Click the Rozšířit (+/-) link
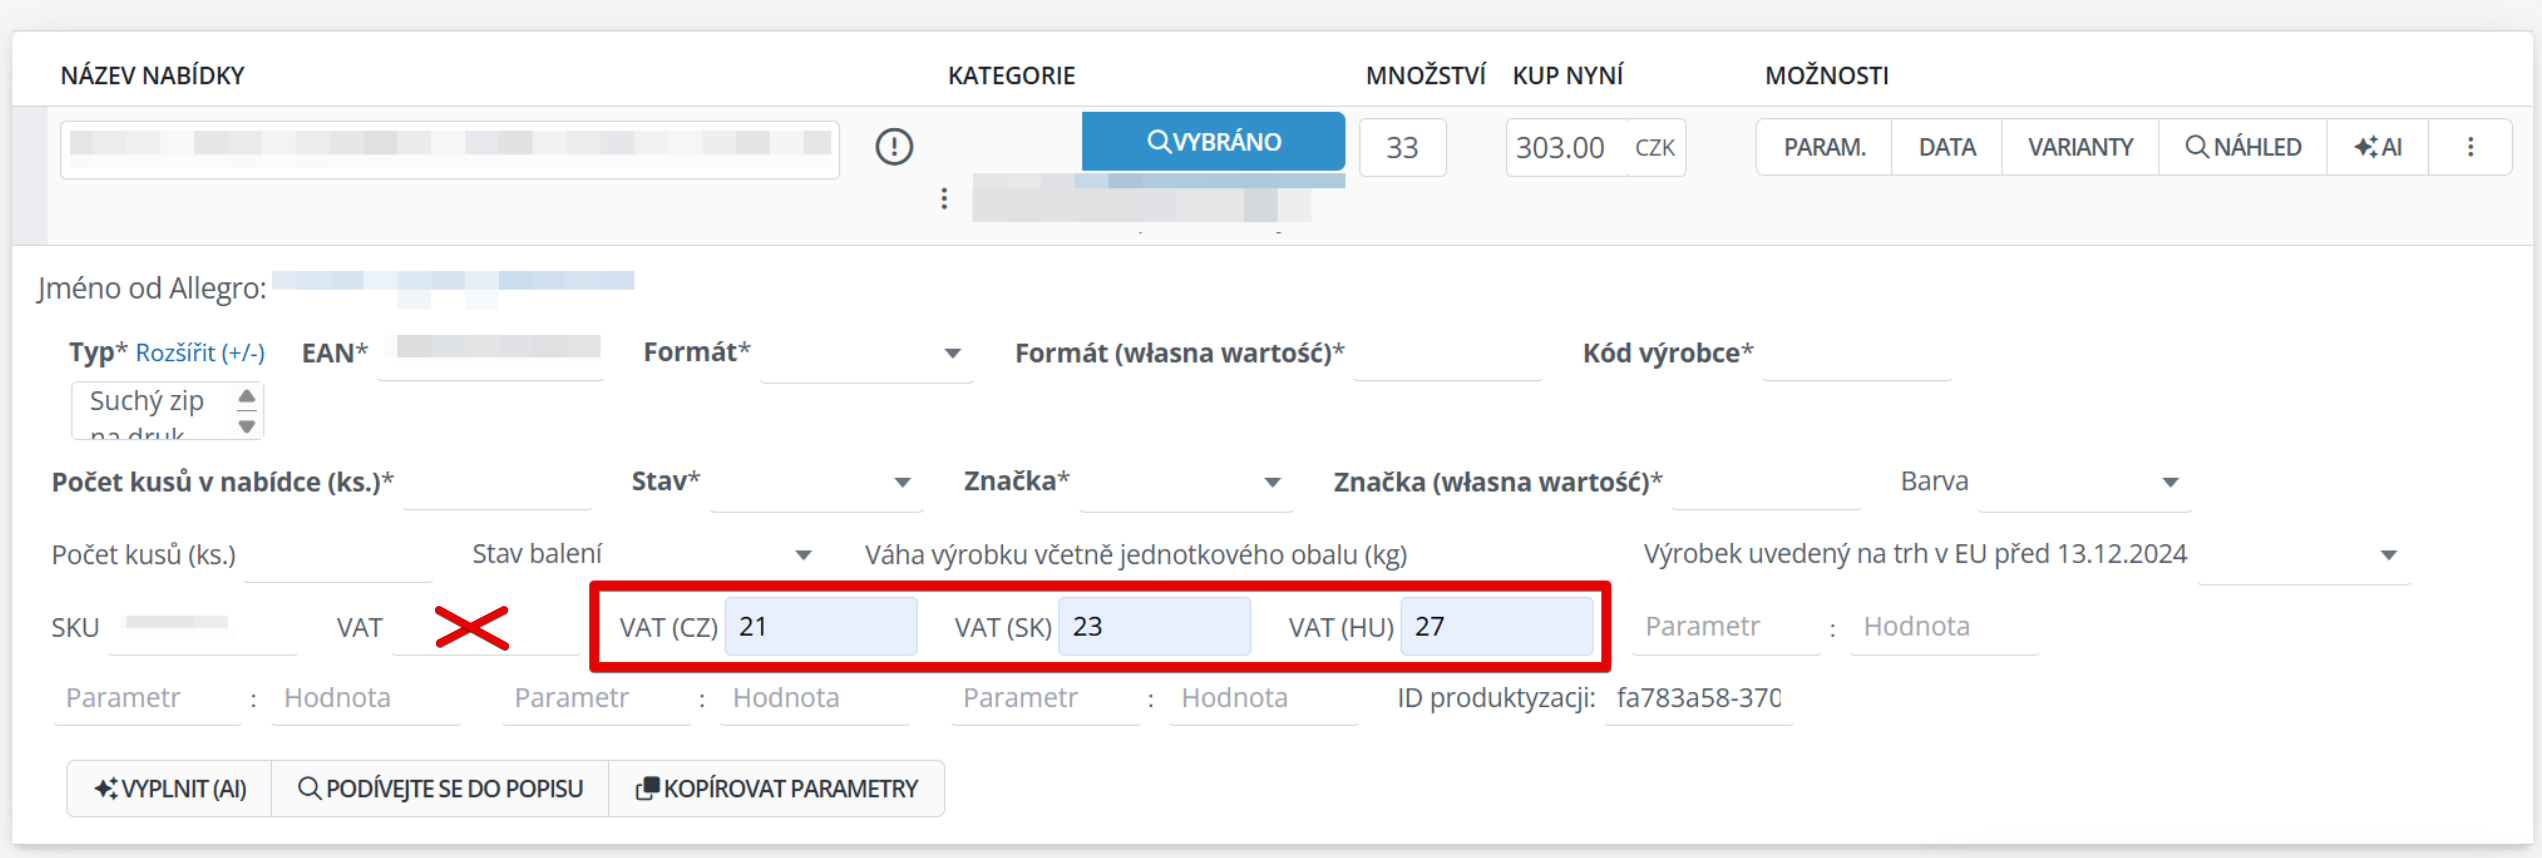The width and height of the screenshot is (2542, 858). click(200, 353)
